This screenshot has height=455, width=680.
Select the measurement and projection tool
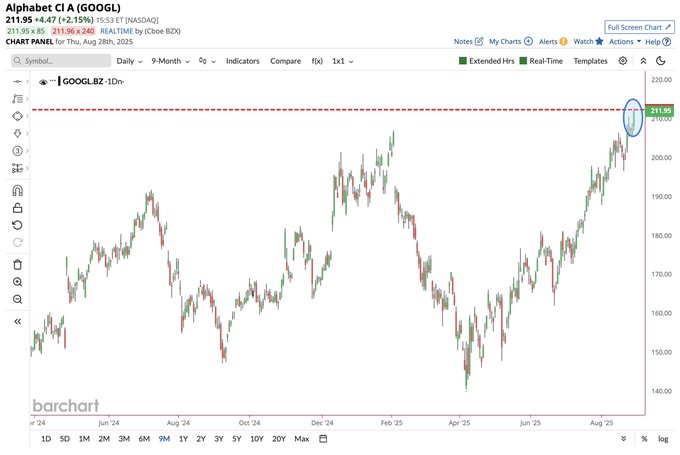pos(17,168)
